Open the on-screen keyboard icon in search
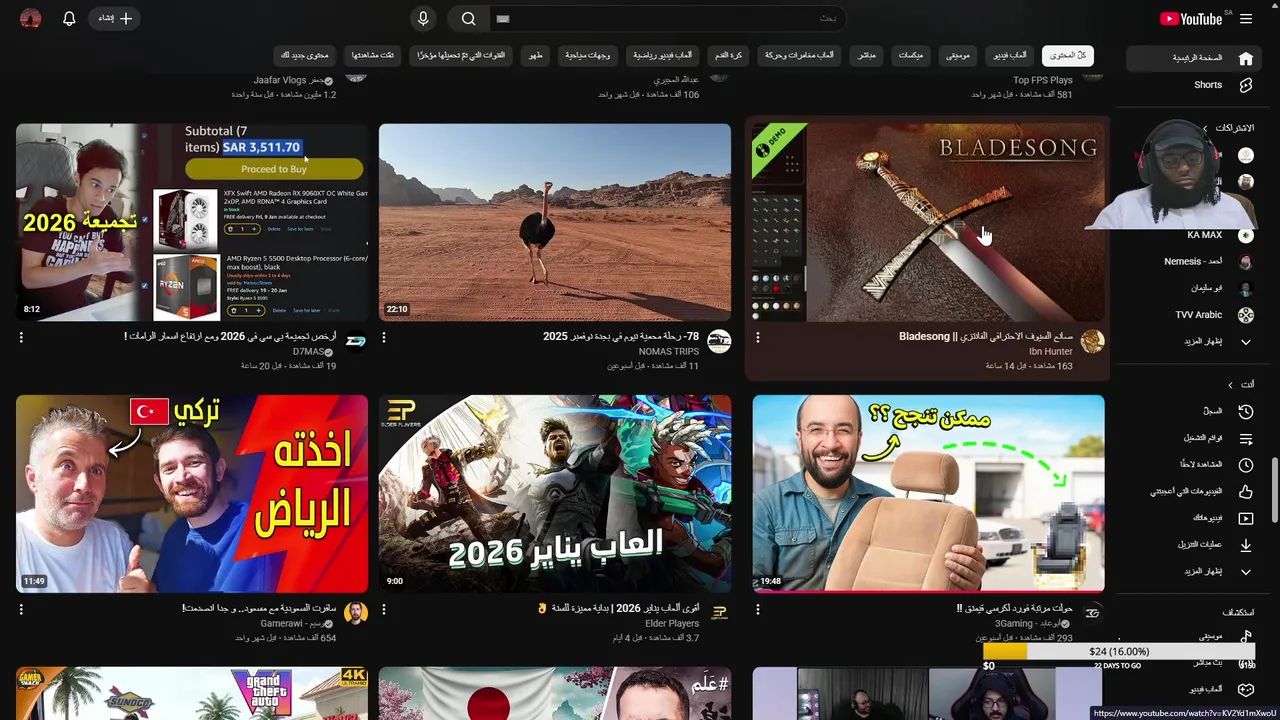The image size is (1280, 720). [503, 19]
